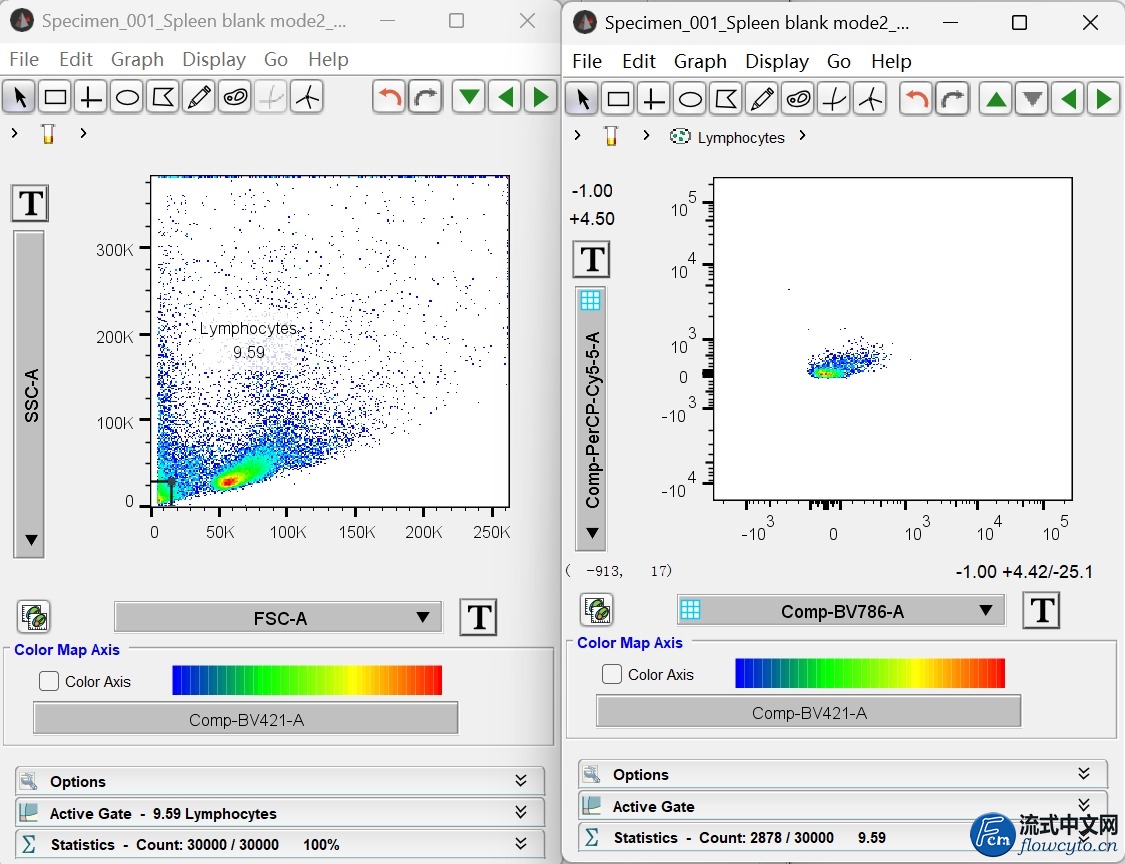Click Y-axis transform T button in right window
The height and width of the screenshot is (864, 1125).
point(592,258)
